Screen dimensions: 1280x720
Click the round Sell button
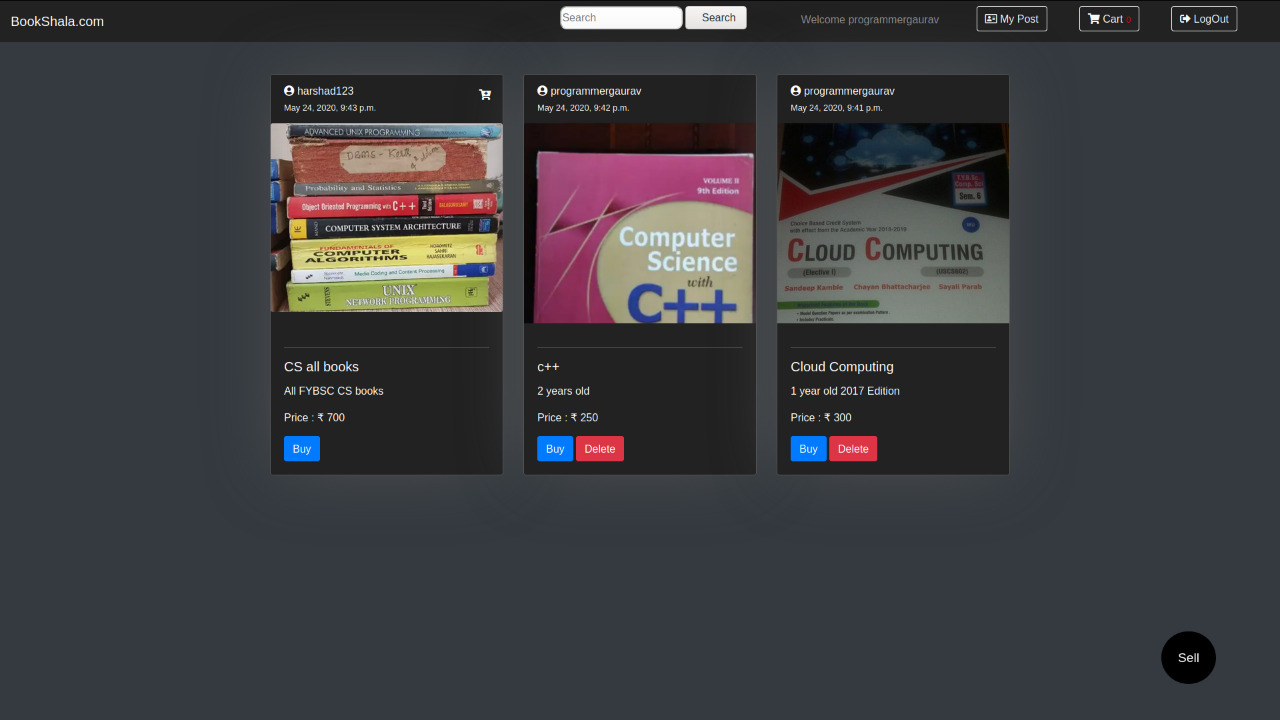click(1188, 658)
